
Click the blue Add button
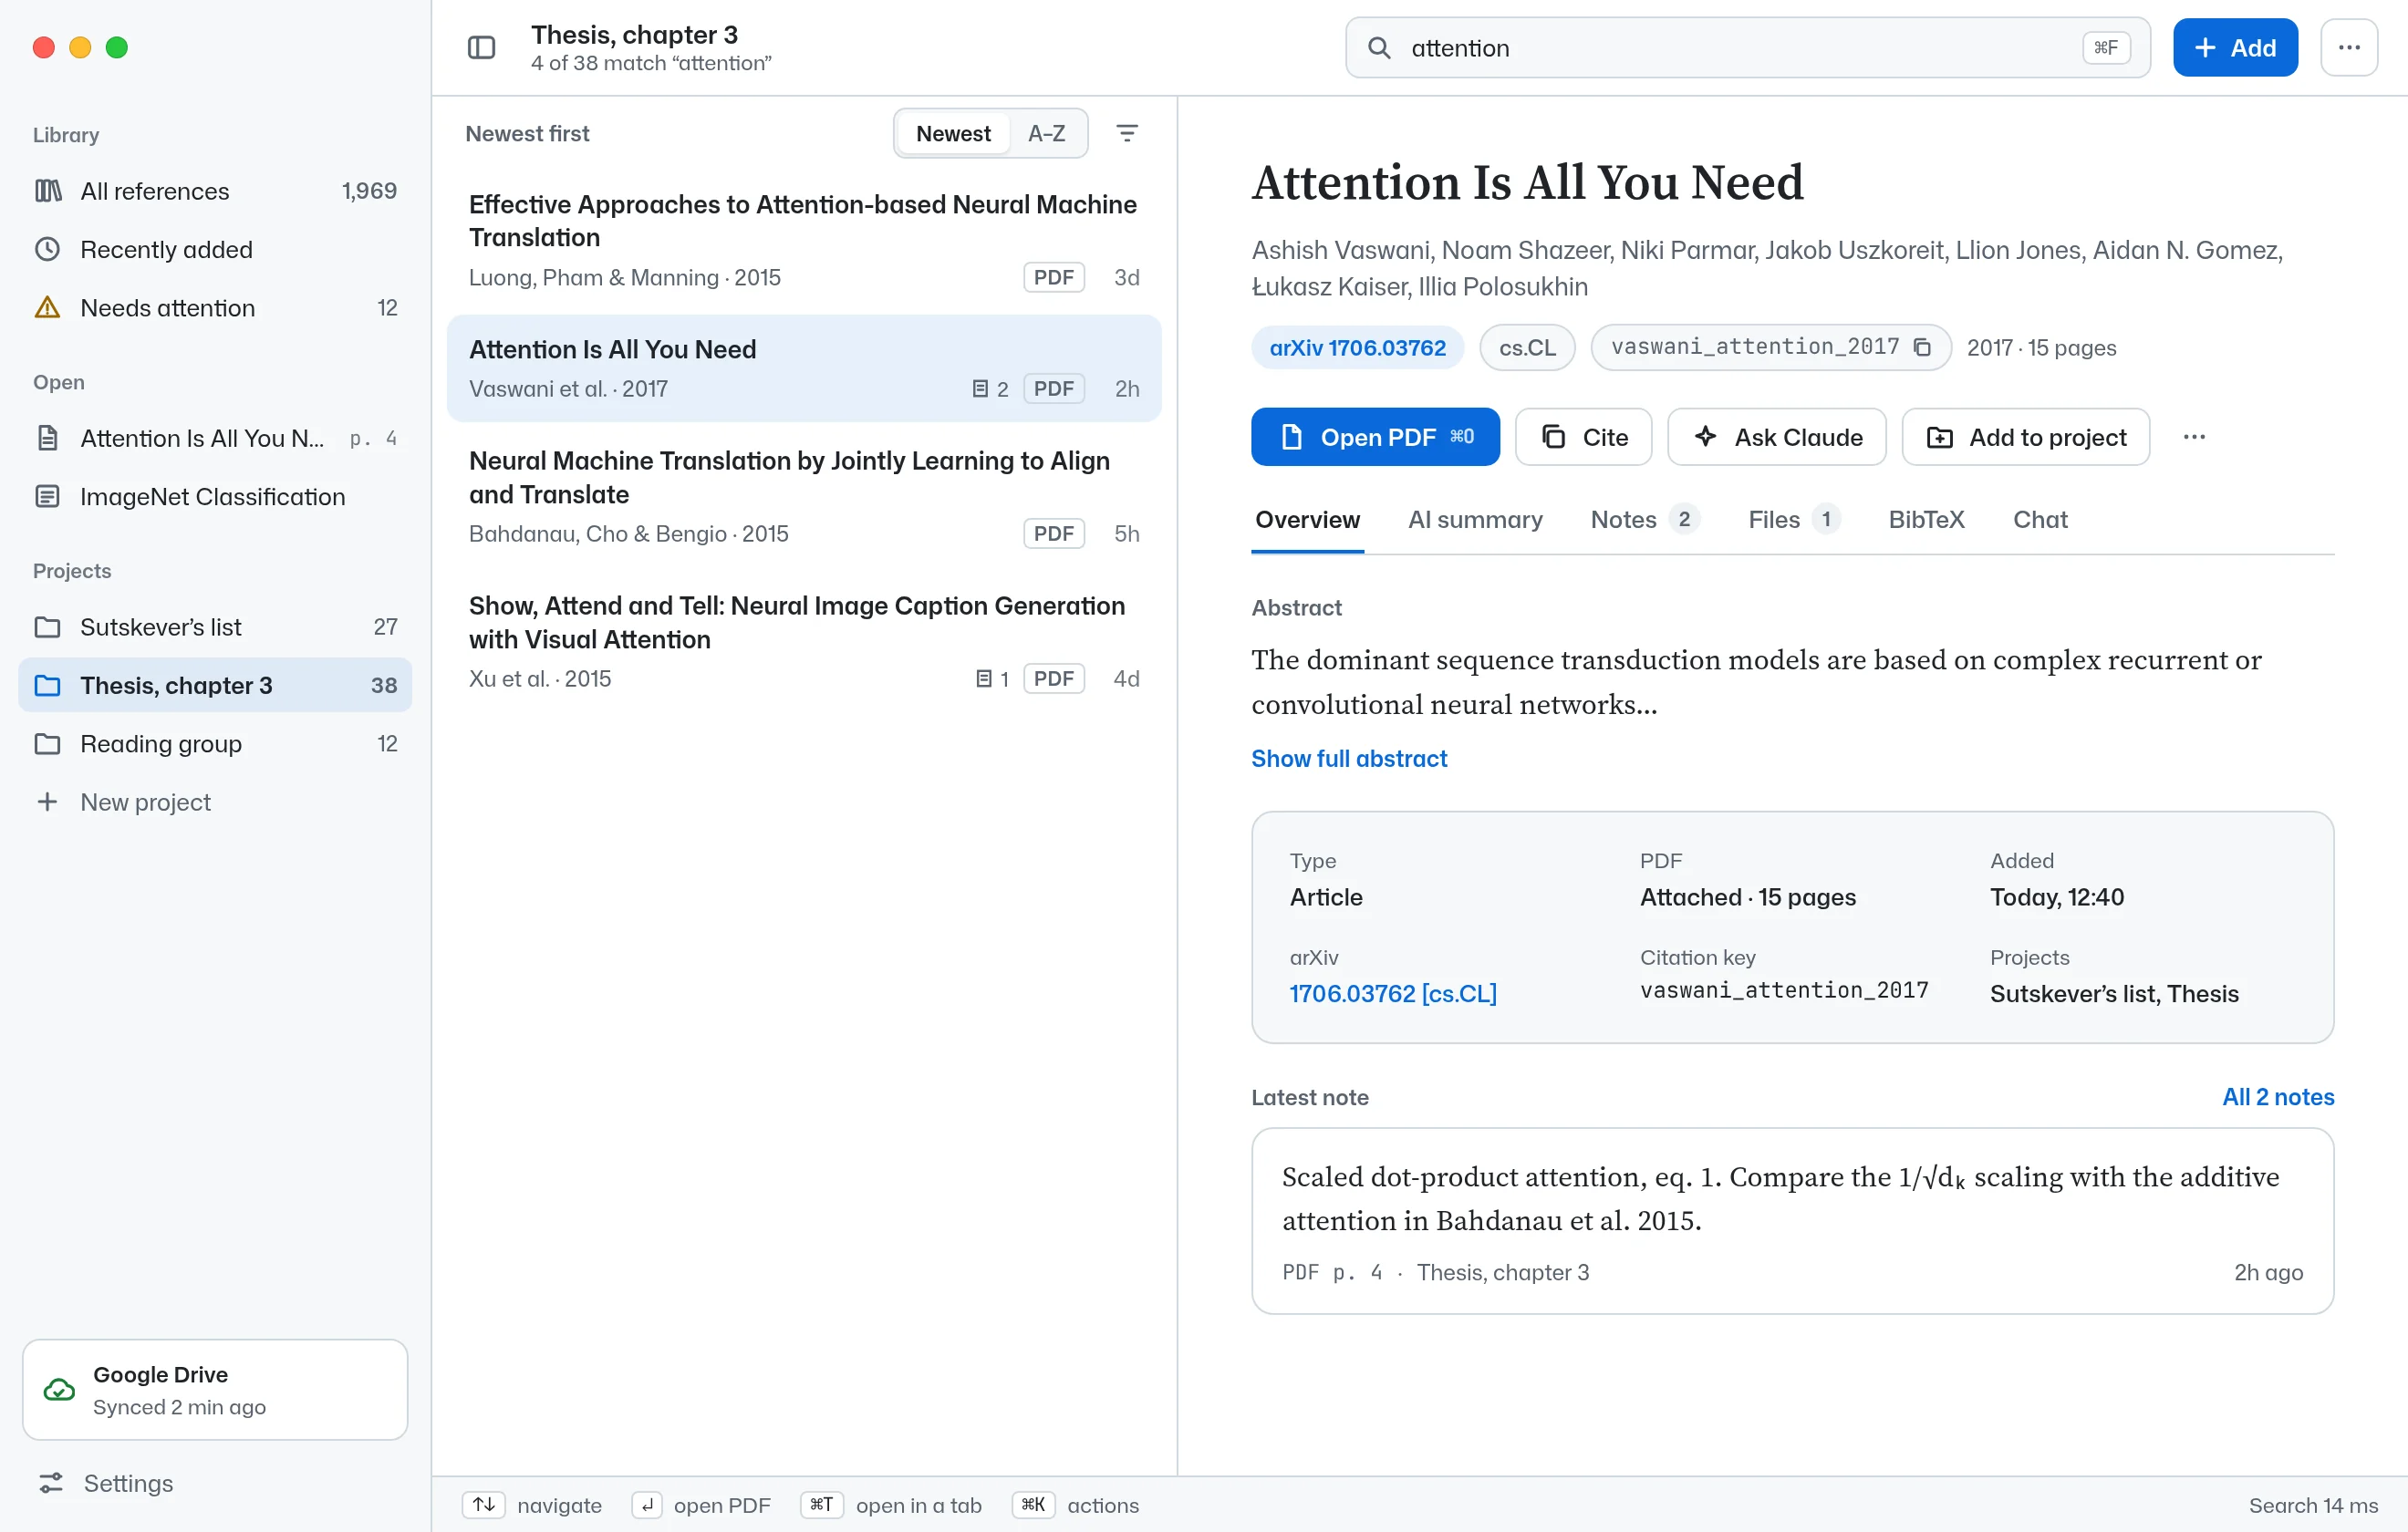click(x=2235, y=48)
